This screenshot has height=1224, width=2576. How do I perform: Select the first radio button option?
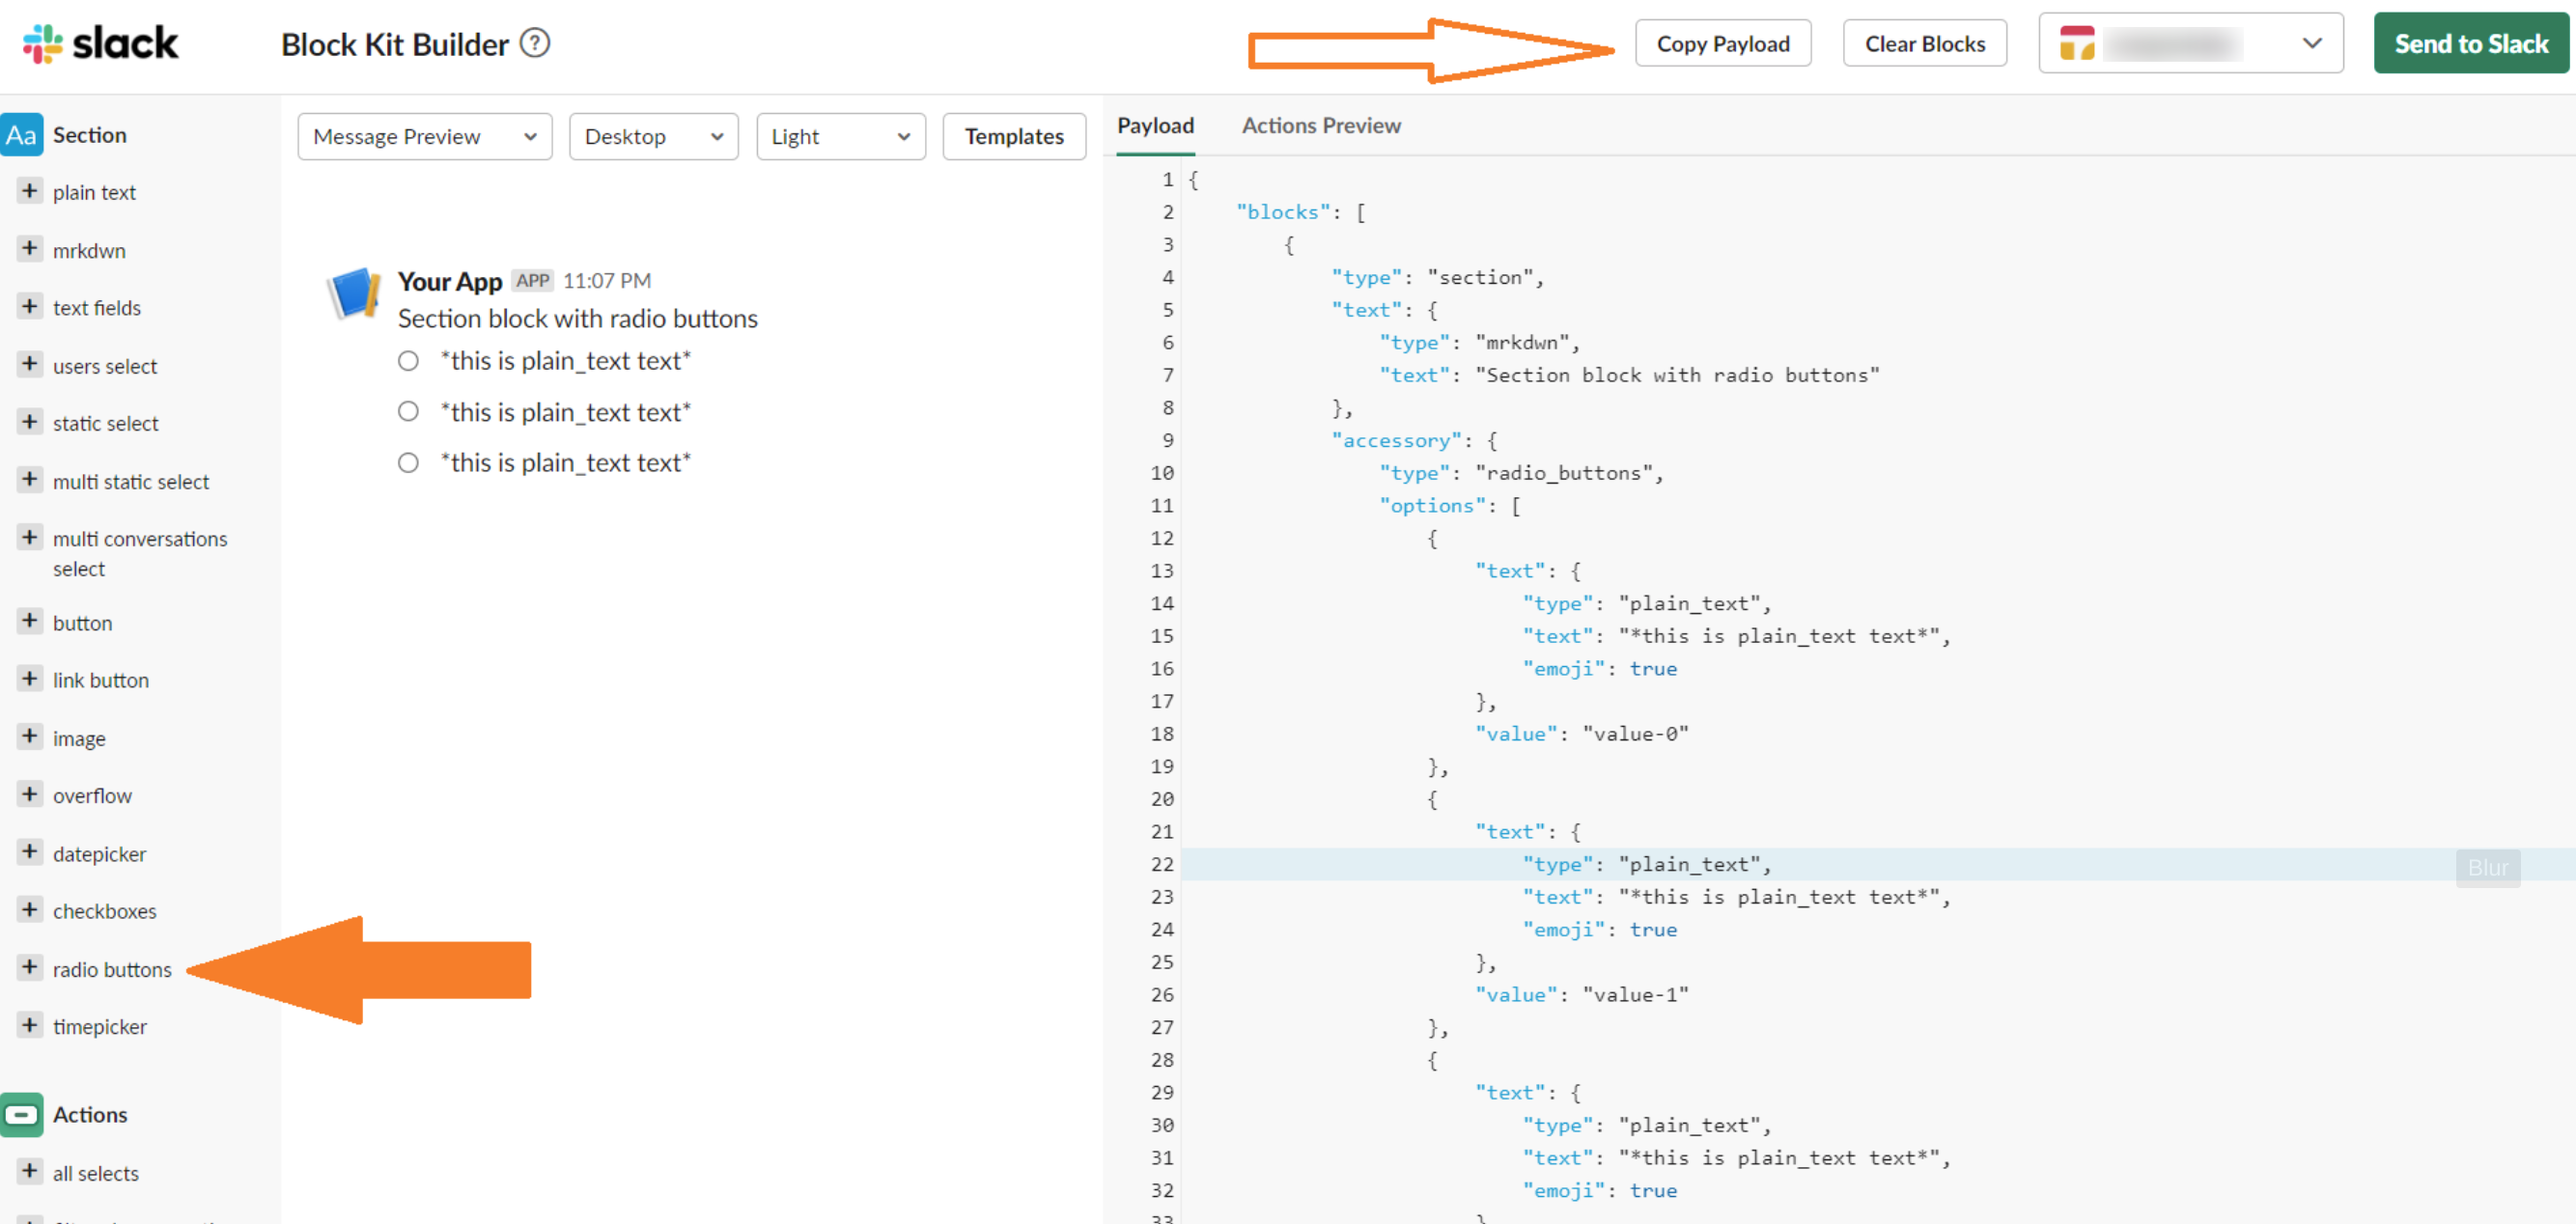tap(408, 361)
